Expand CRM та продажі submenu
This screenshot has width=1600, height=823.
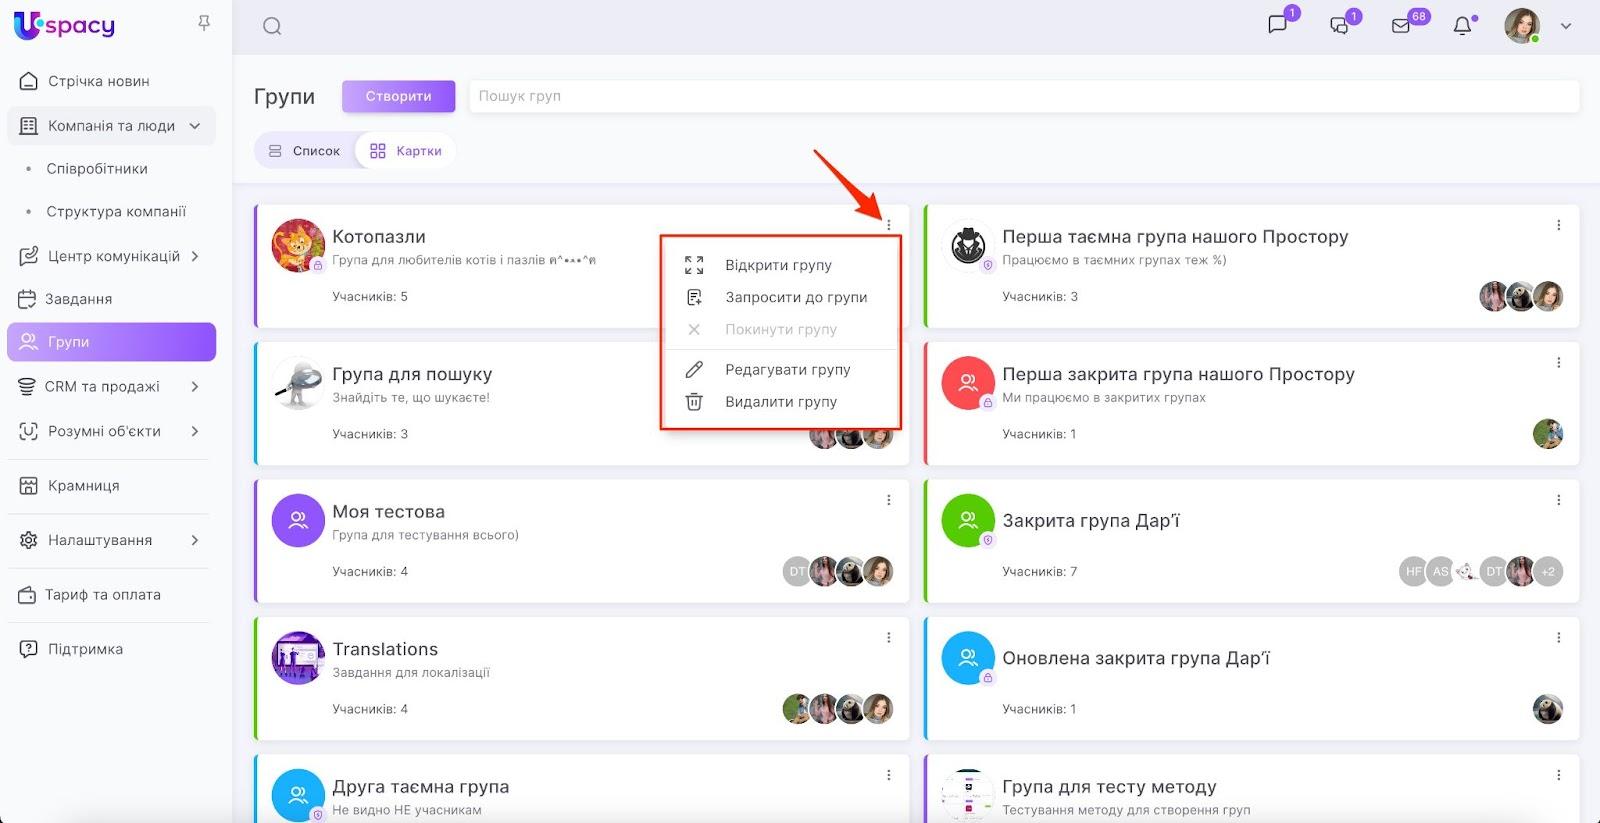pyautogui.click(x=195, y=387)
